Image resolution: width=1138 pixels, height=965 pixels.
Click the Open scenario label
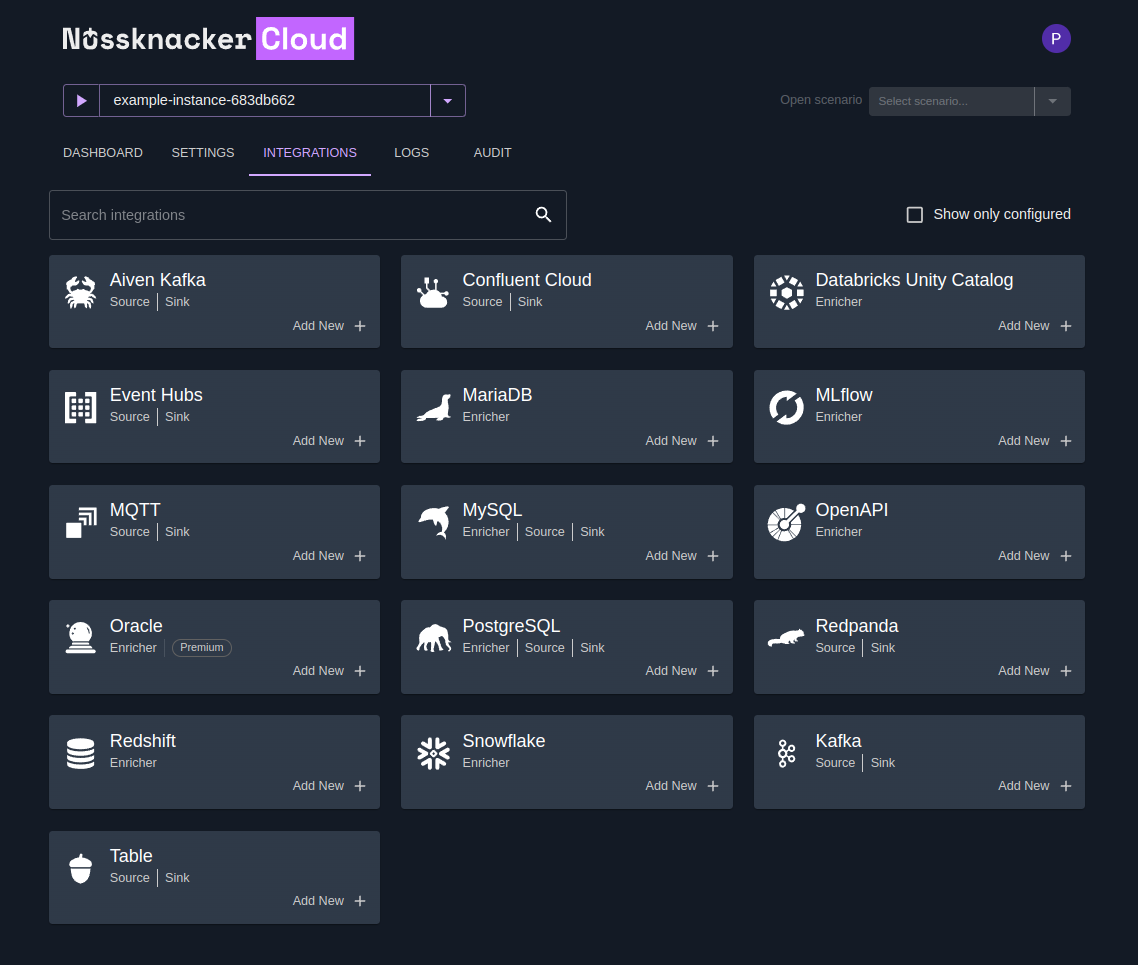pyautogui.click(x=821, y=100)
